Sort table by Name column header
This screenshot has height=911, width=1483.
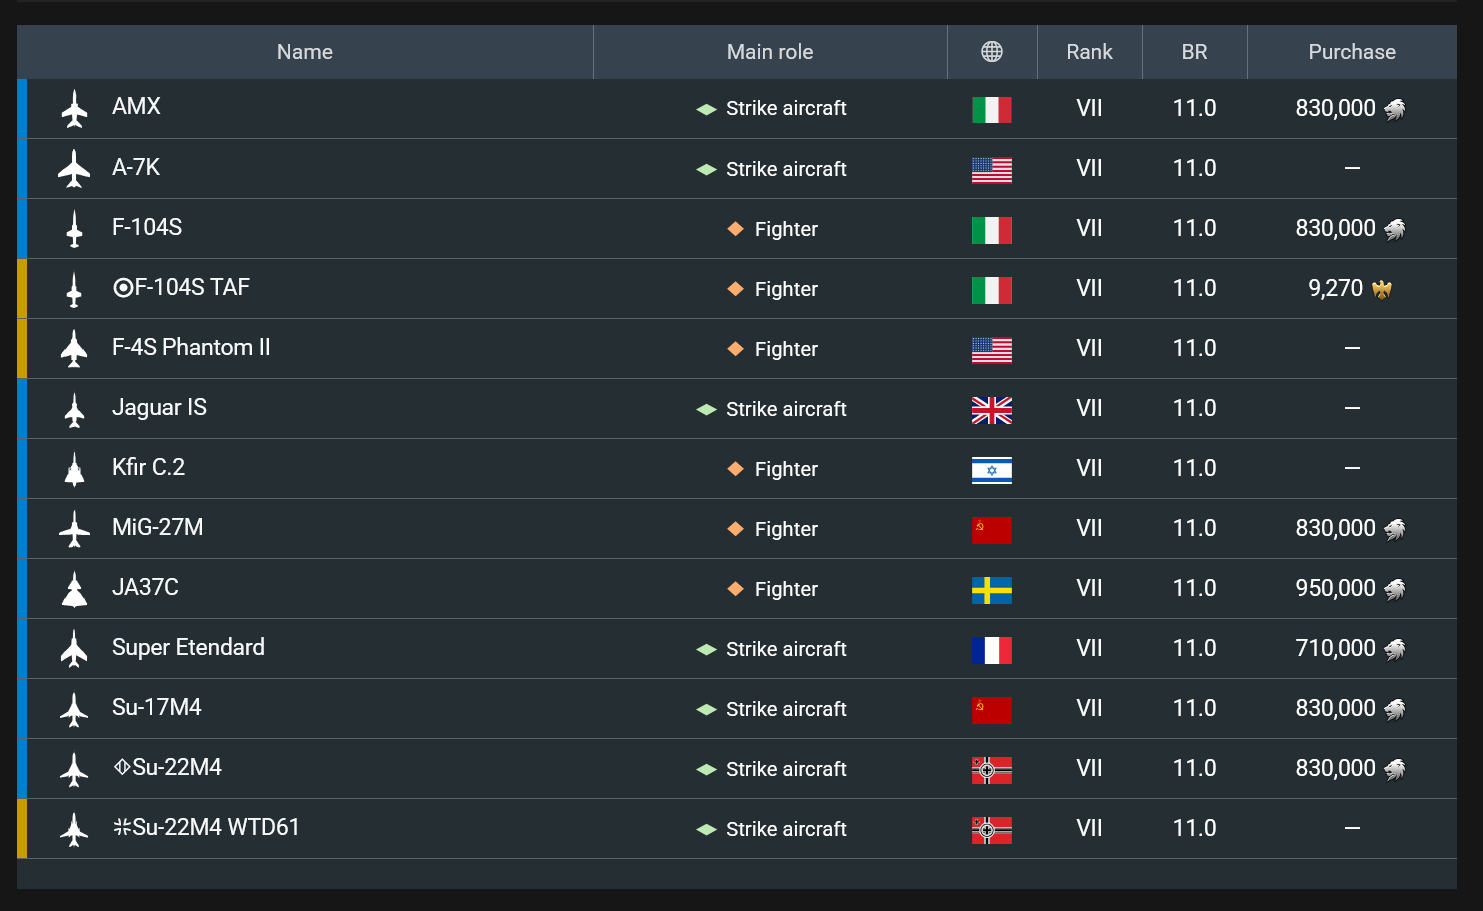305,52
